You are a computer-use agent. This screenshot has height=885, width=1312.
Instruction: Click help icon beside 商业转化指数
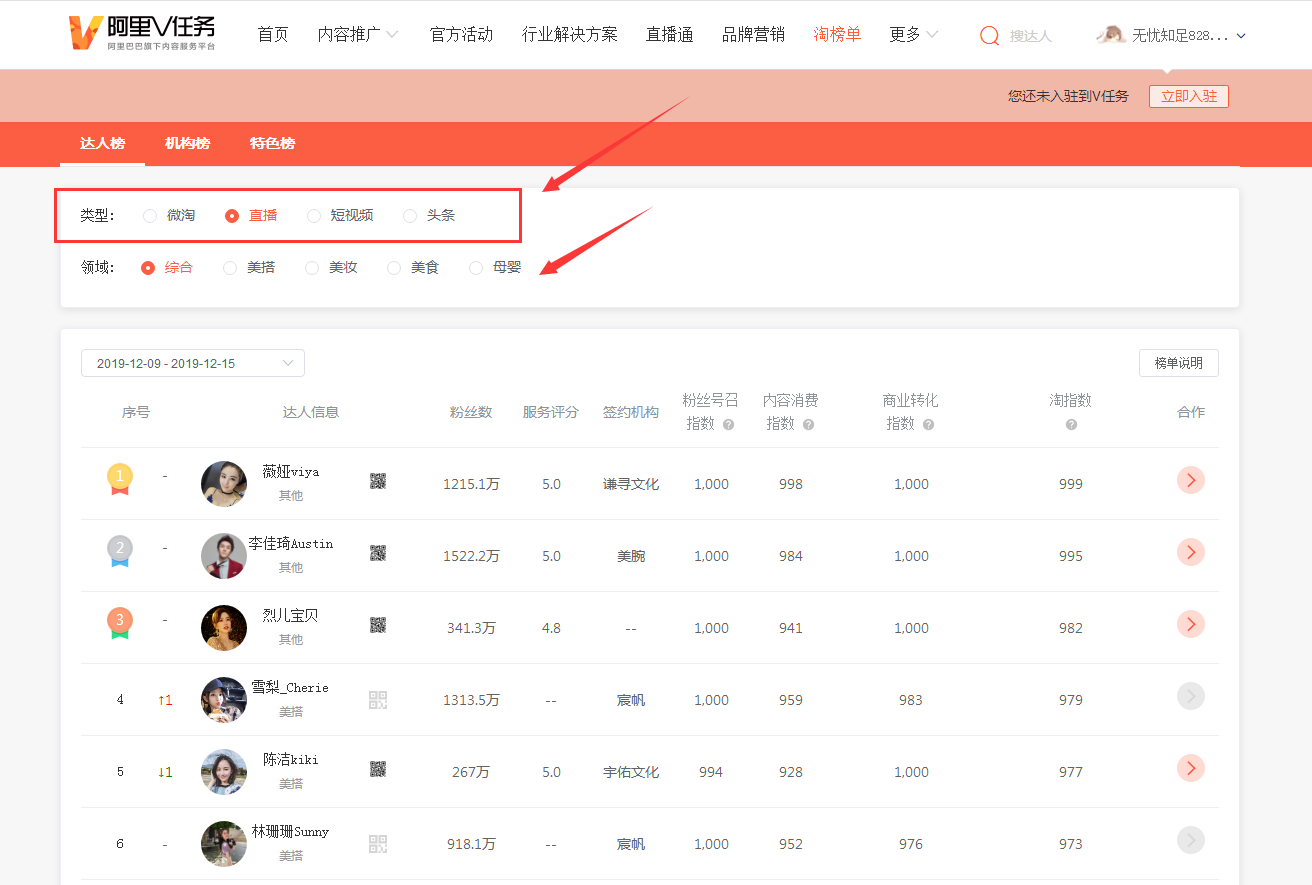(x=928, y=424)
